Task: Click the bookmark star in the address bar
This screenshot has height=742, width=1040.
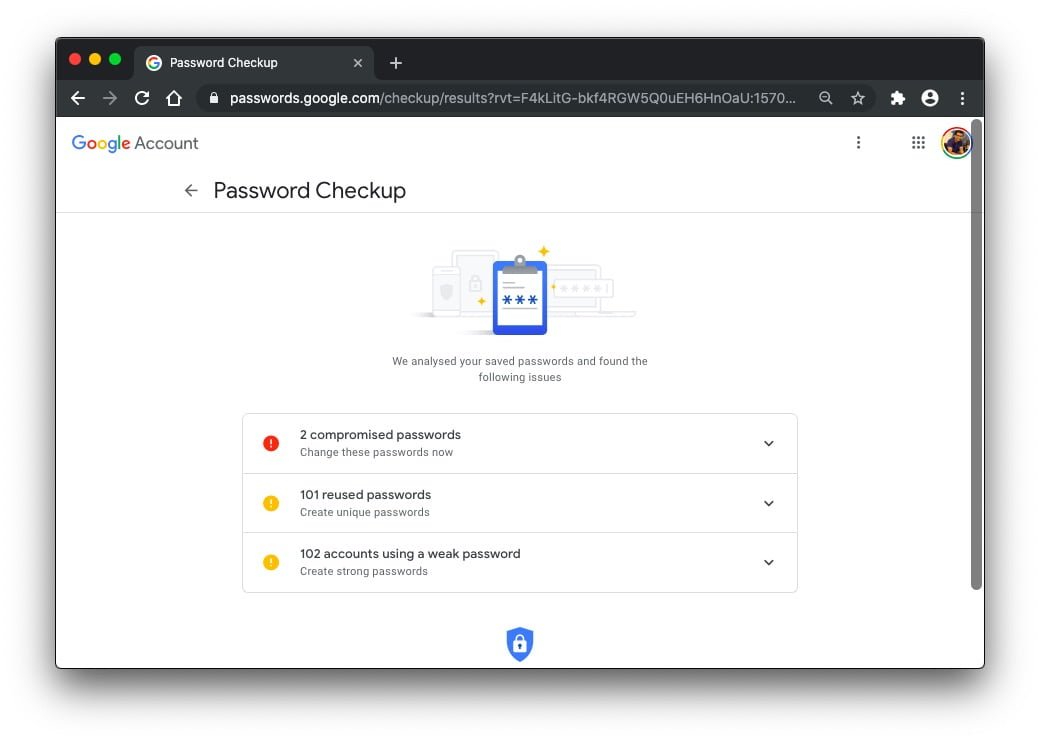Action: tap(858, 98)
